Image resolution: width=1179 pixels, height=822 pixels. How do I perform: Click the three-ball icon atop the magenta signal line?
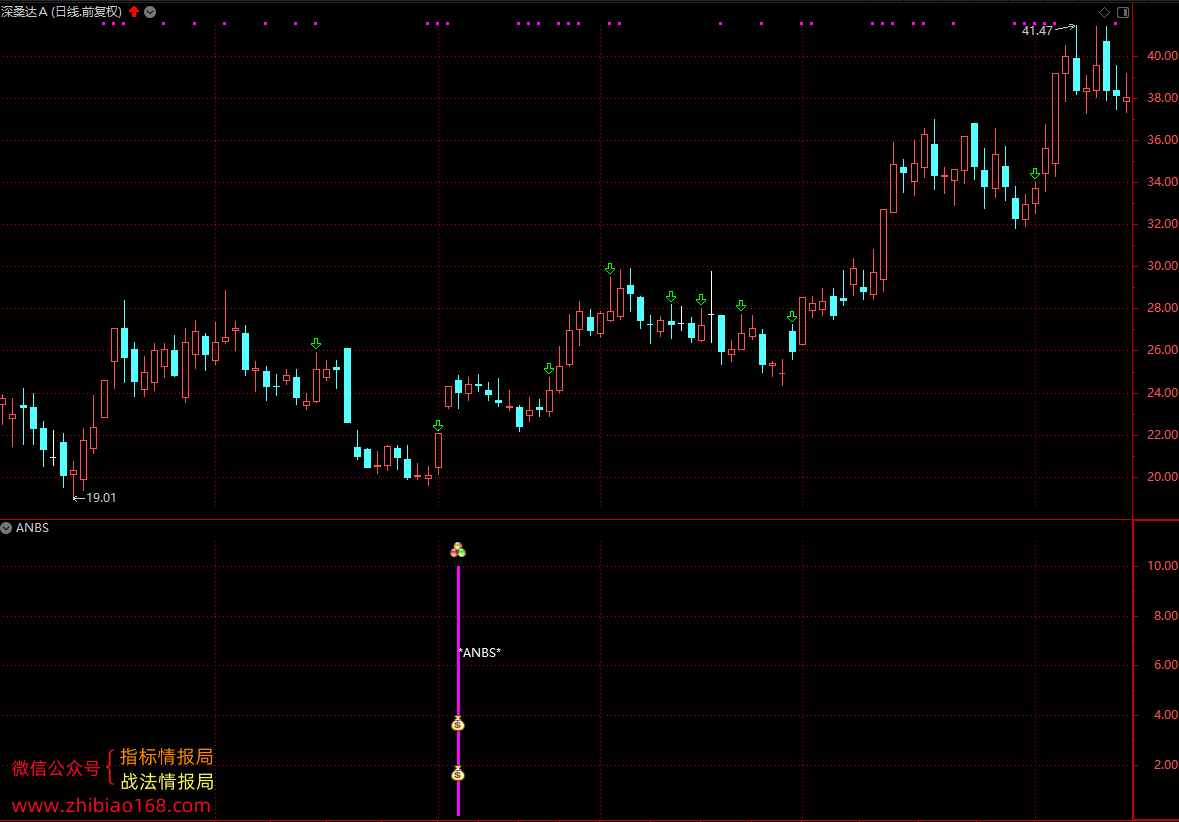(458, 551)
